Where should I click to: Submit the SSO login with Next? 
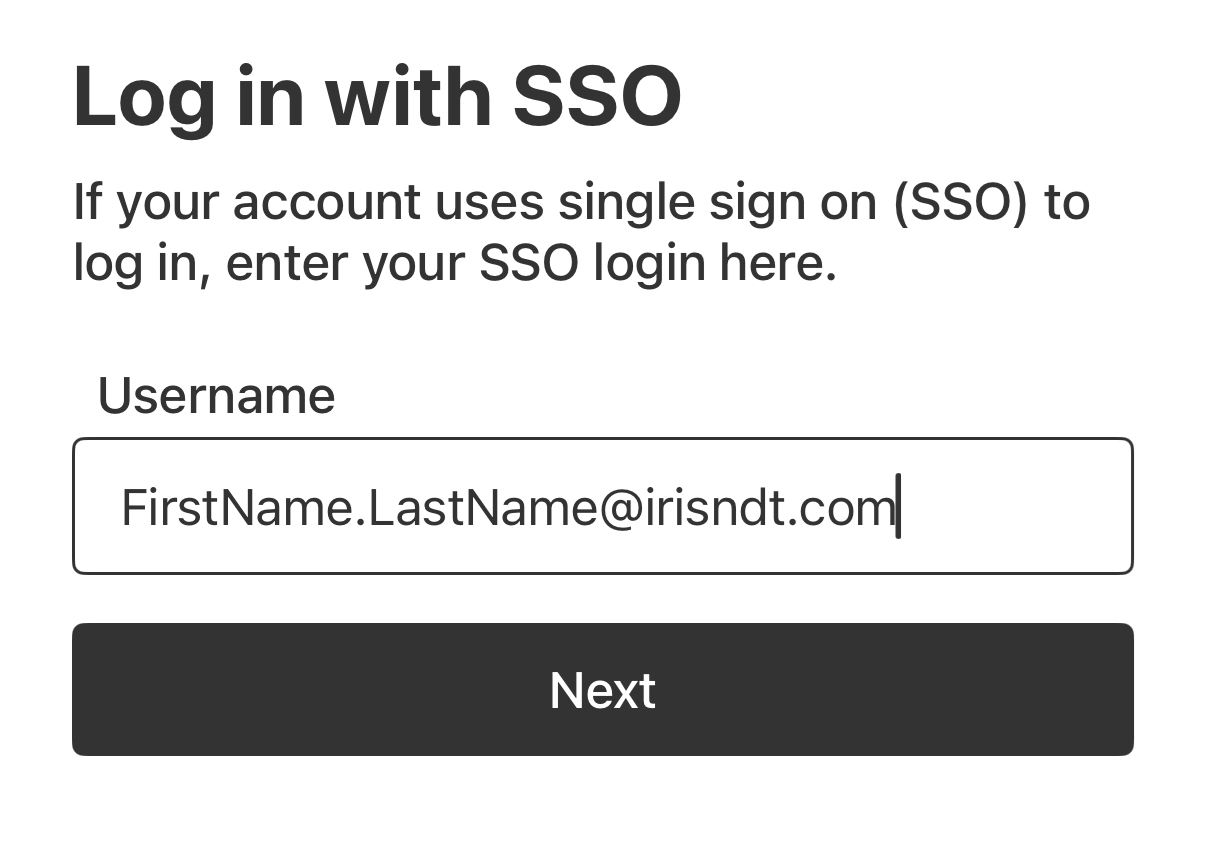[x=602, y=689]
